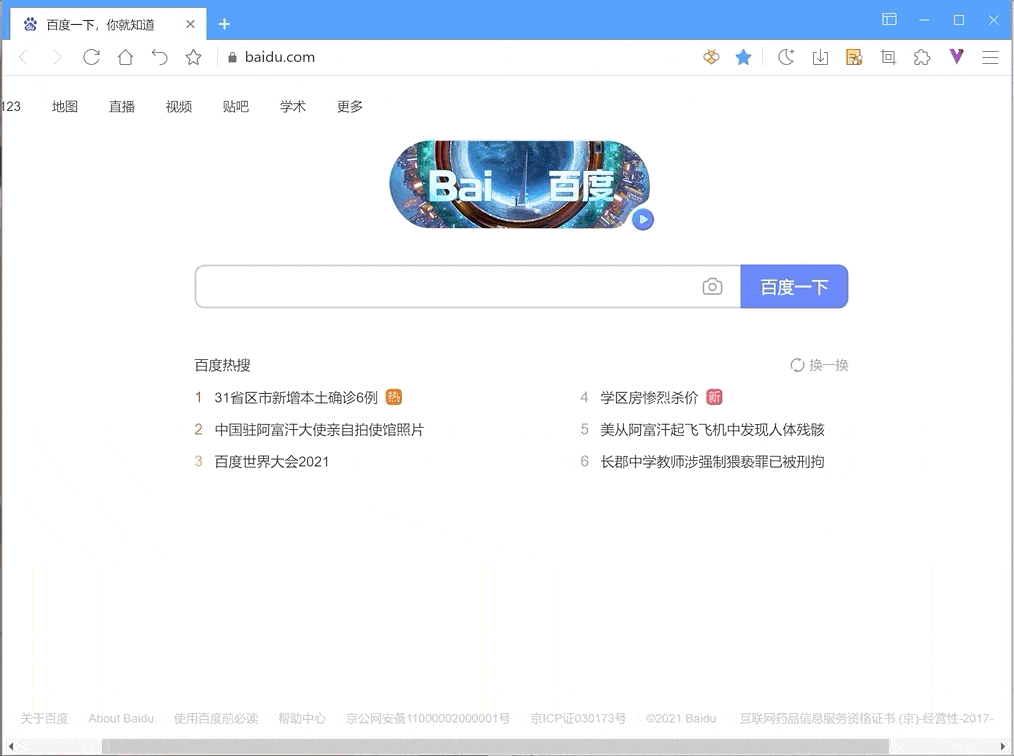
Task: Click the camera image search icon
Action: tap(712, 286)
